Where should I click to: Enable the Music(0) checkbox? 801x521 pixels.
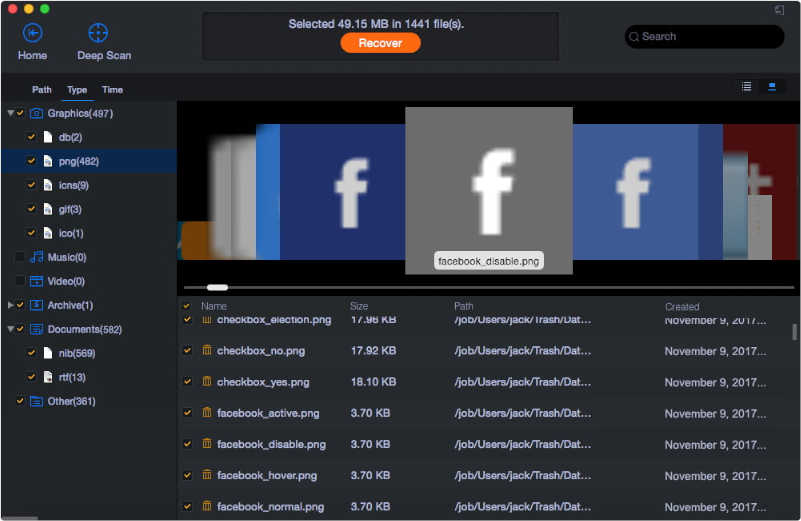[20, 257]
